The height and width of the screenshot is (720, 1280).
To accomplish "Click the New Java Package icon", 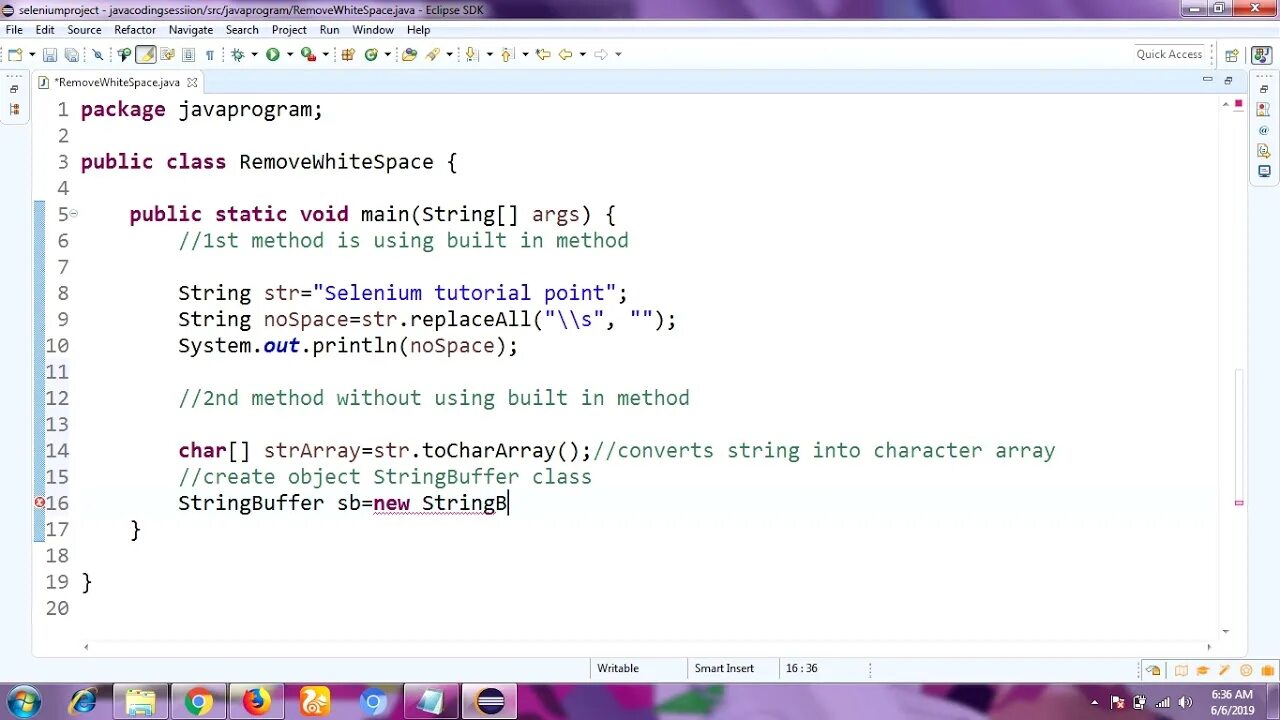I will tap(348, 54).
